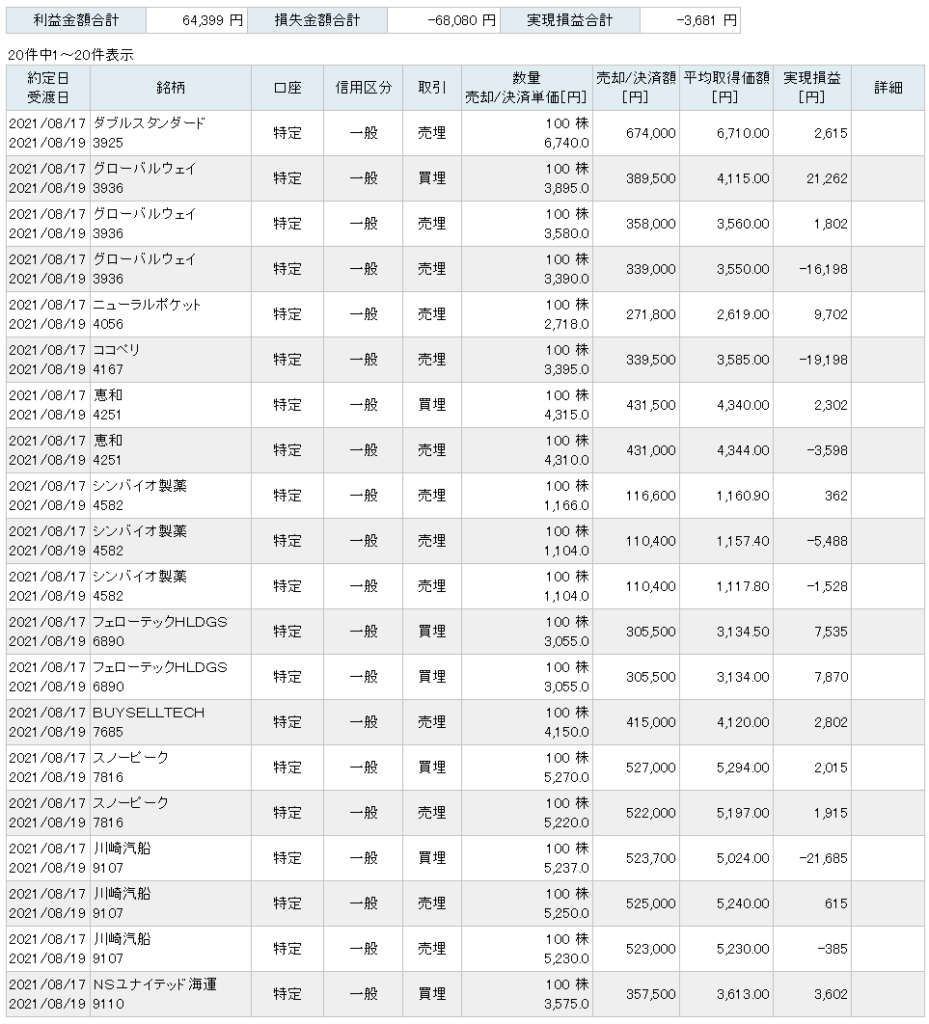929x1024 pixels.
Task: Select the BUYSELLTECH 7685 stock name
Action: point(148,722)
